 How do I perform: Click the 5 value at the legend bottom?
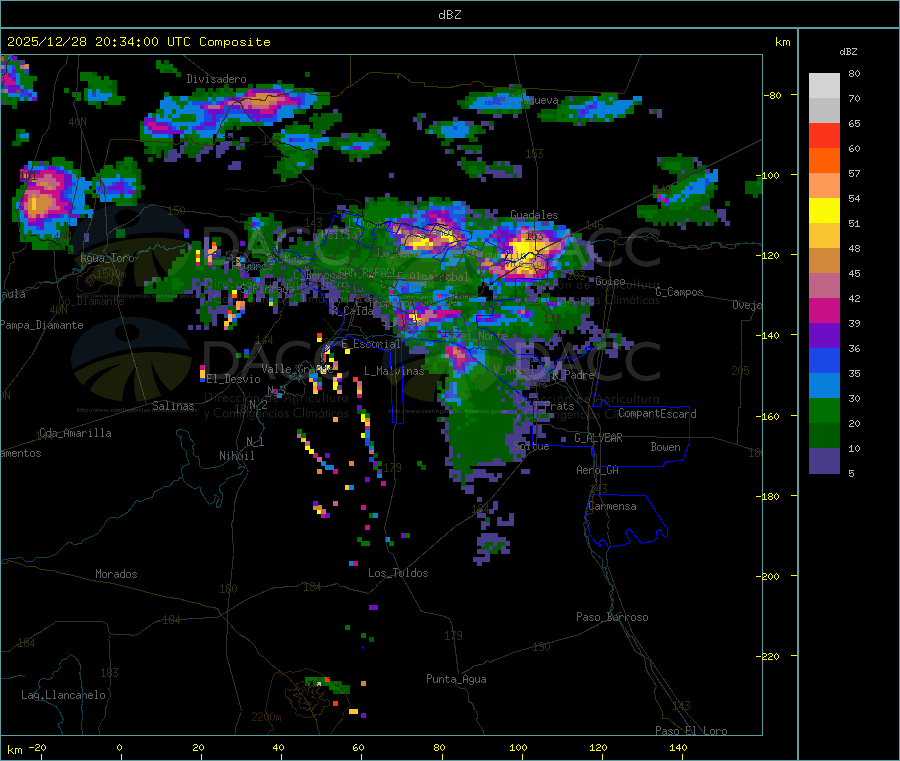851,473
